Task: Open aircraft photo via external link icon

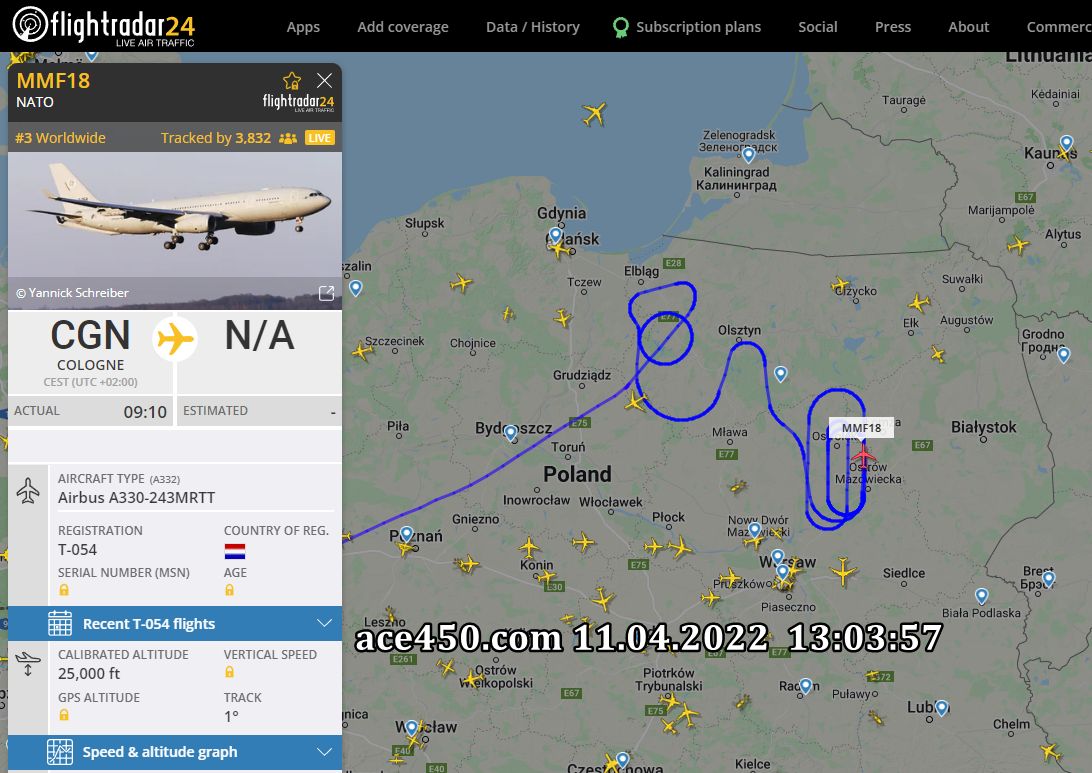Action: point(326,293)
